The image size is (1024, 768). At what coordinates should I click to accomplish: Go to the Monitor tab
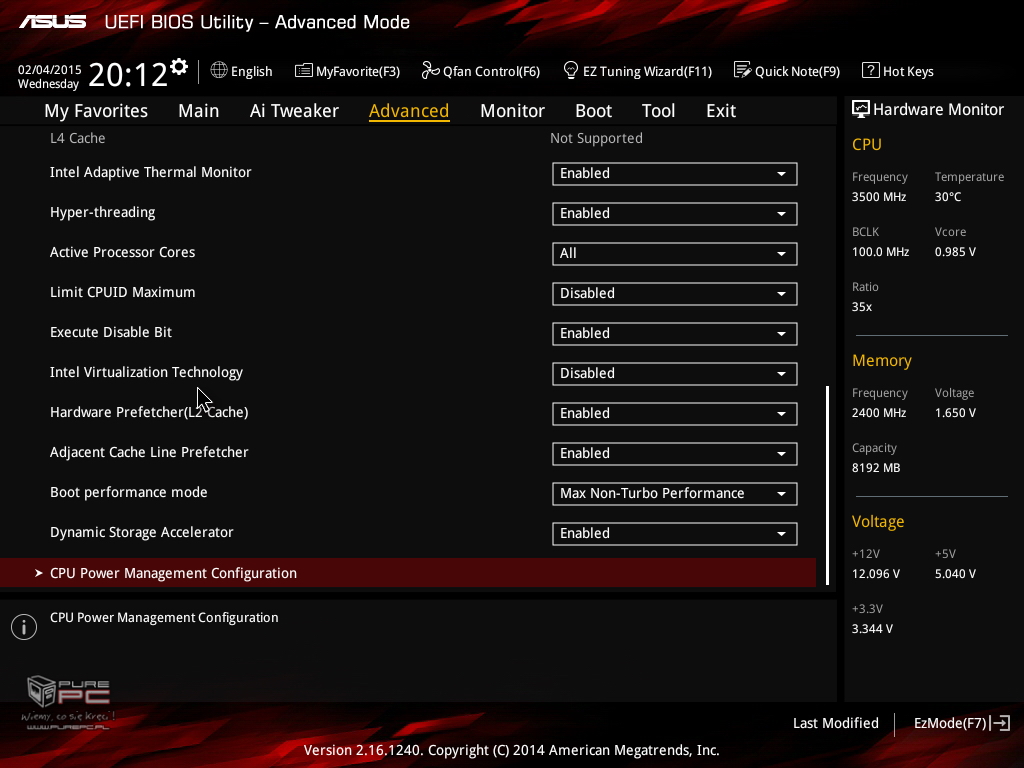[512, 111]
